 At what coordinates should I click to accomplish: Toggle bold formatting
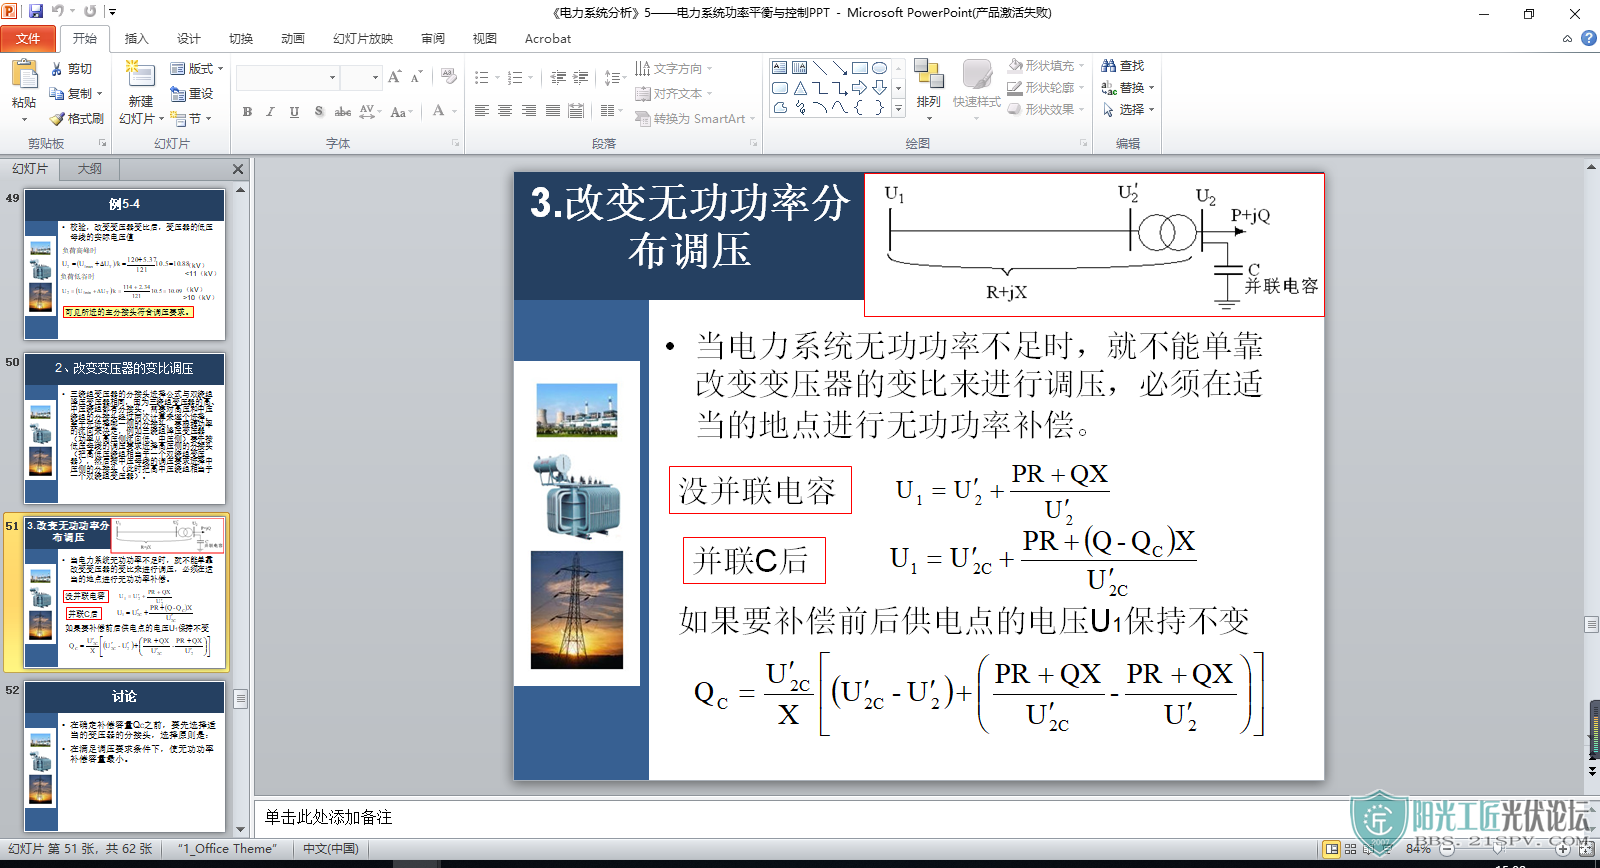pyautogui.click(x=247, y=112)
